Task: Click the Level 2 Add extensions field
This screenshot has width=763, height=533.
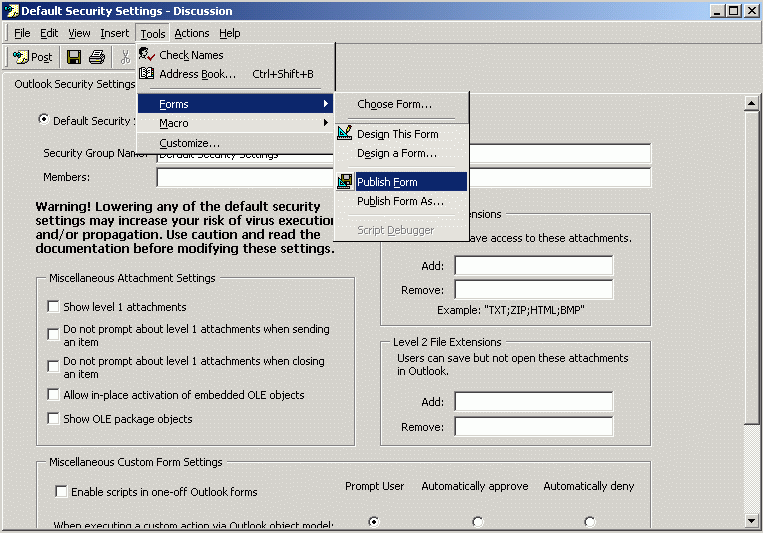Action: 534,402
